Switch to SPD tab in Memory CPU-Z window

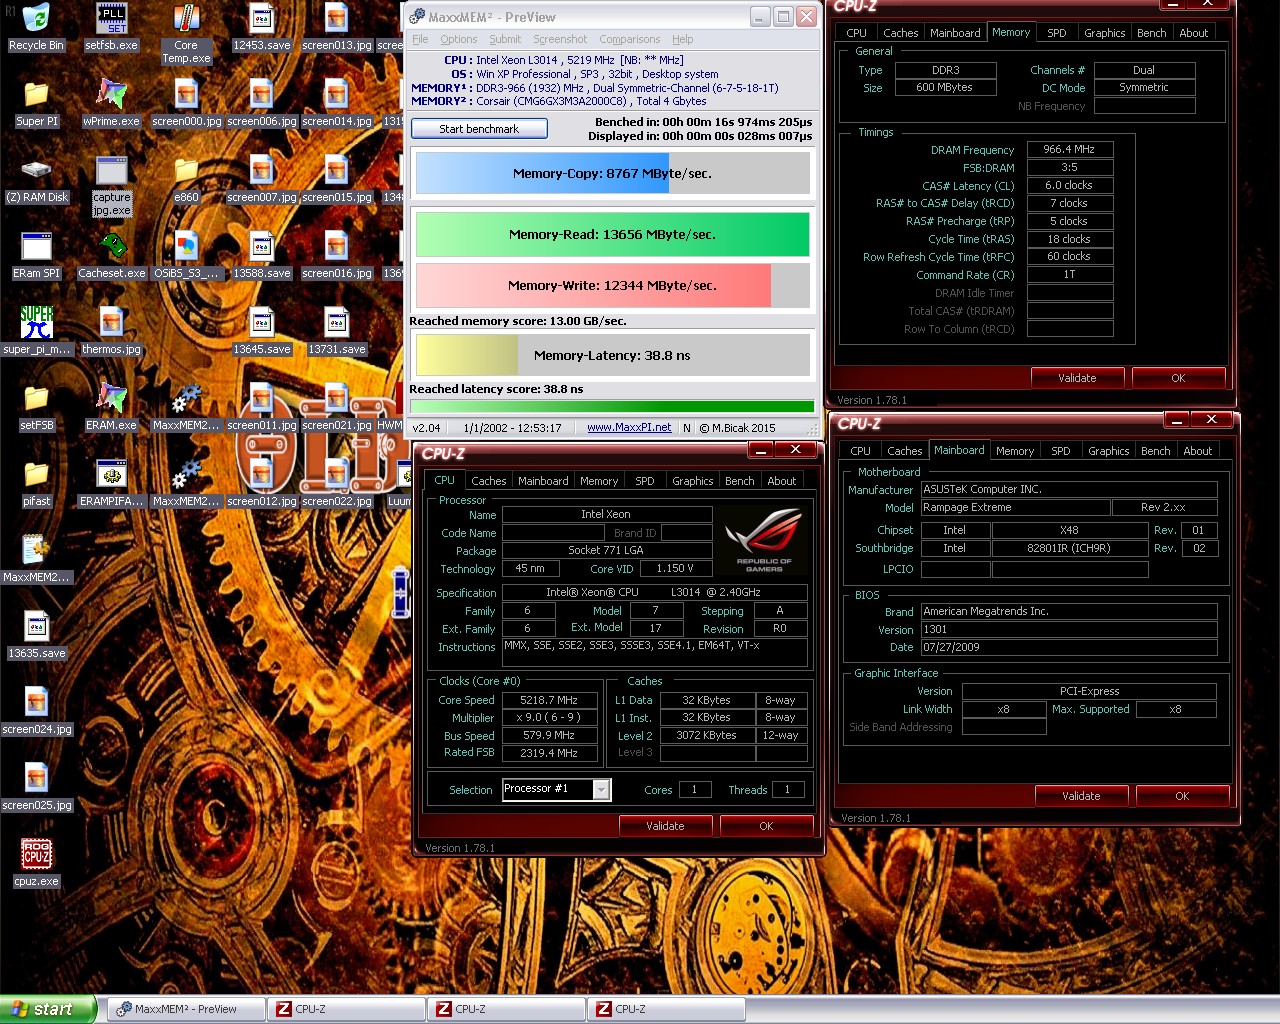click(x=1057, y=33)
